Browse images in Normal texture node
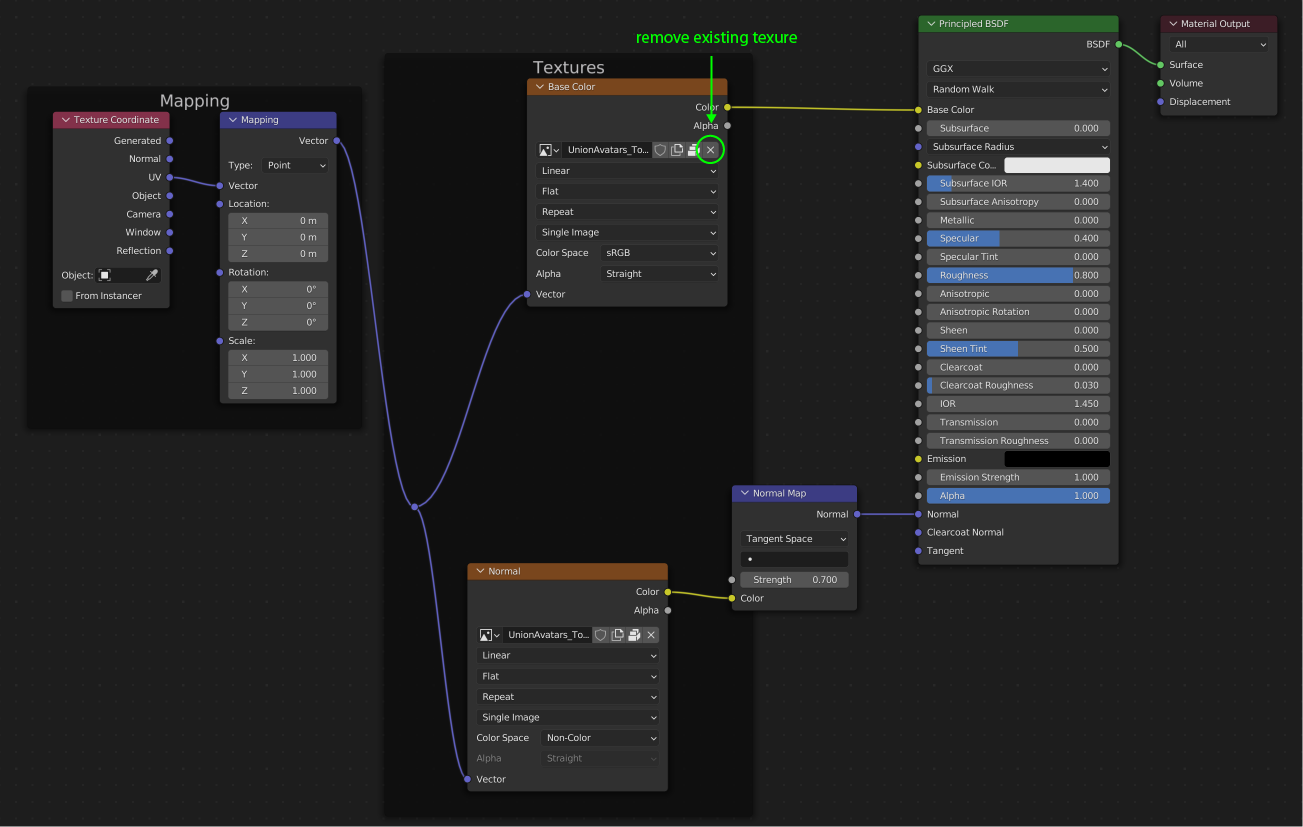 pyautogui.click(x=490, y=635)
